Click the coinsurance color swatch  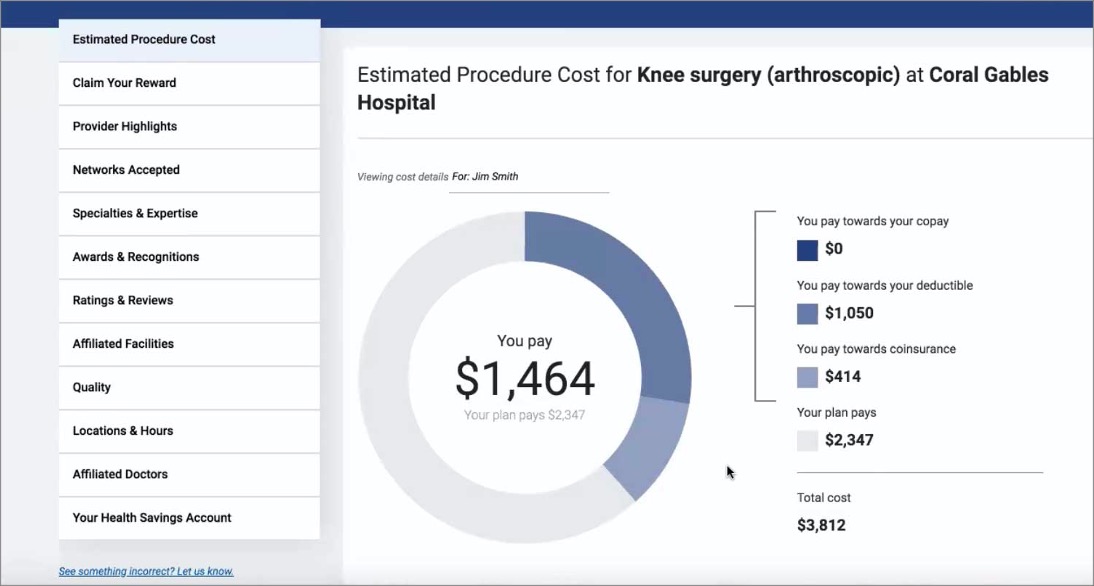pyautogui.click(x=806, y=377)
